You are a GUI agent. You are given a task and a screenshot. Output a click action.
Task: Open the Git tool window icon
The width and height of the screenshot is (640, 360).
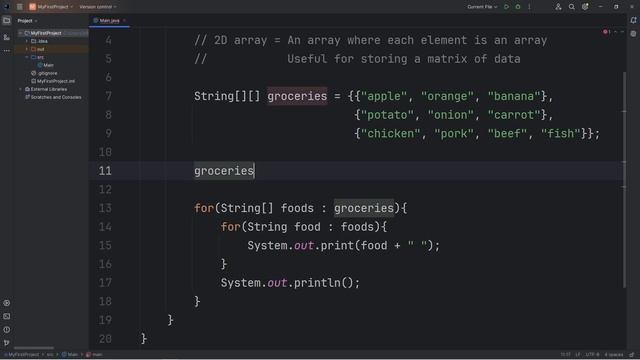(x=7, y=342)
